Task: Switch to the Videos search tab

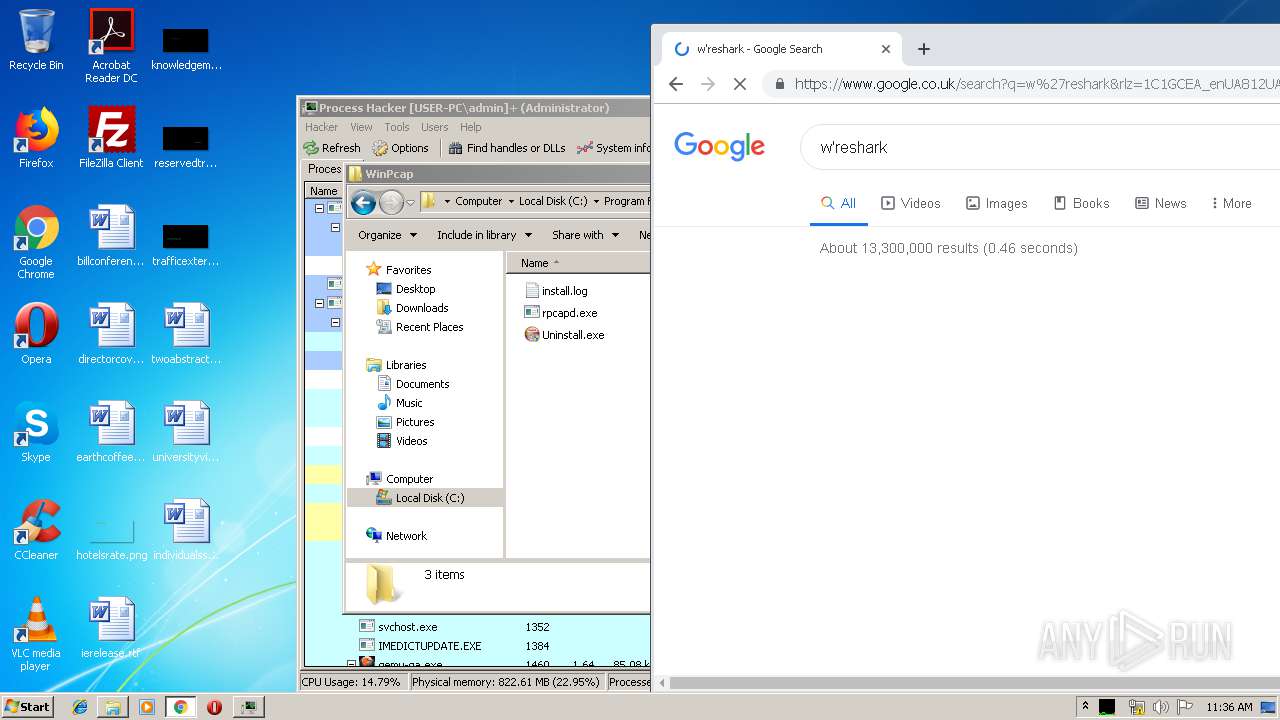Action: (x=911, y=203)
